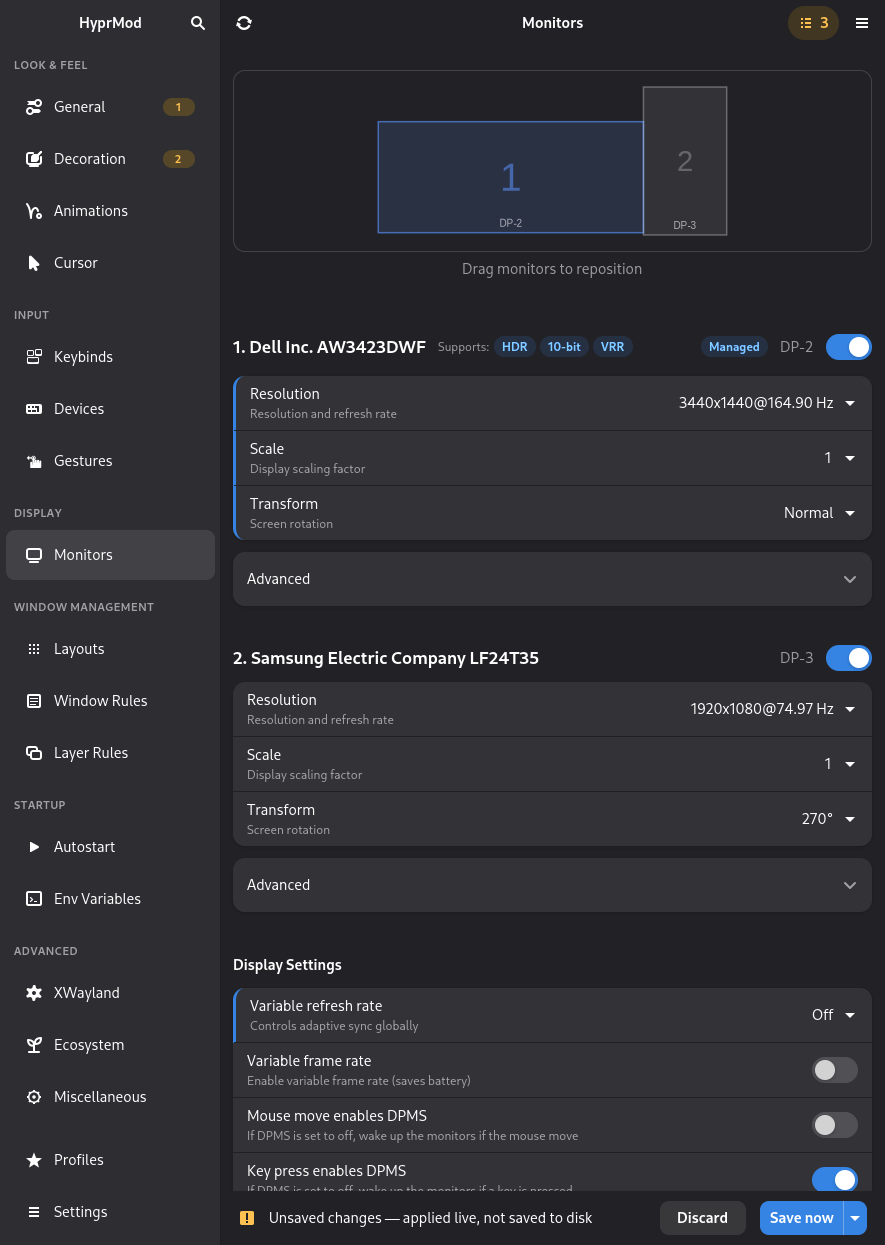
Task: Click the "Display Settings" heading
Action: click(287, 965)
